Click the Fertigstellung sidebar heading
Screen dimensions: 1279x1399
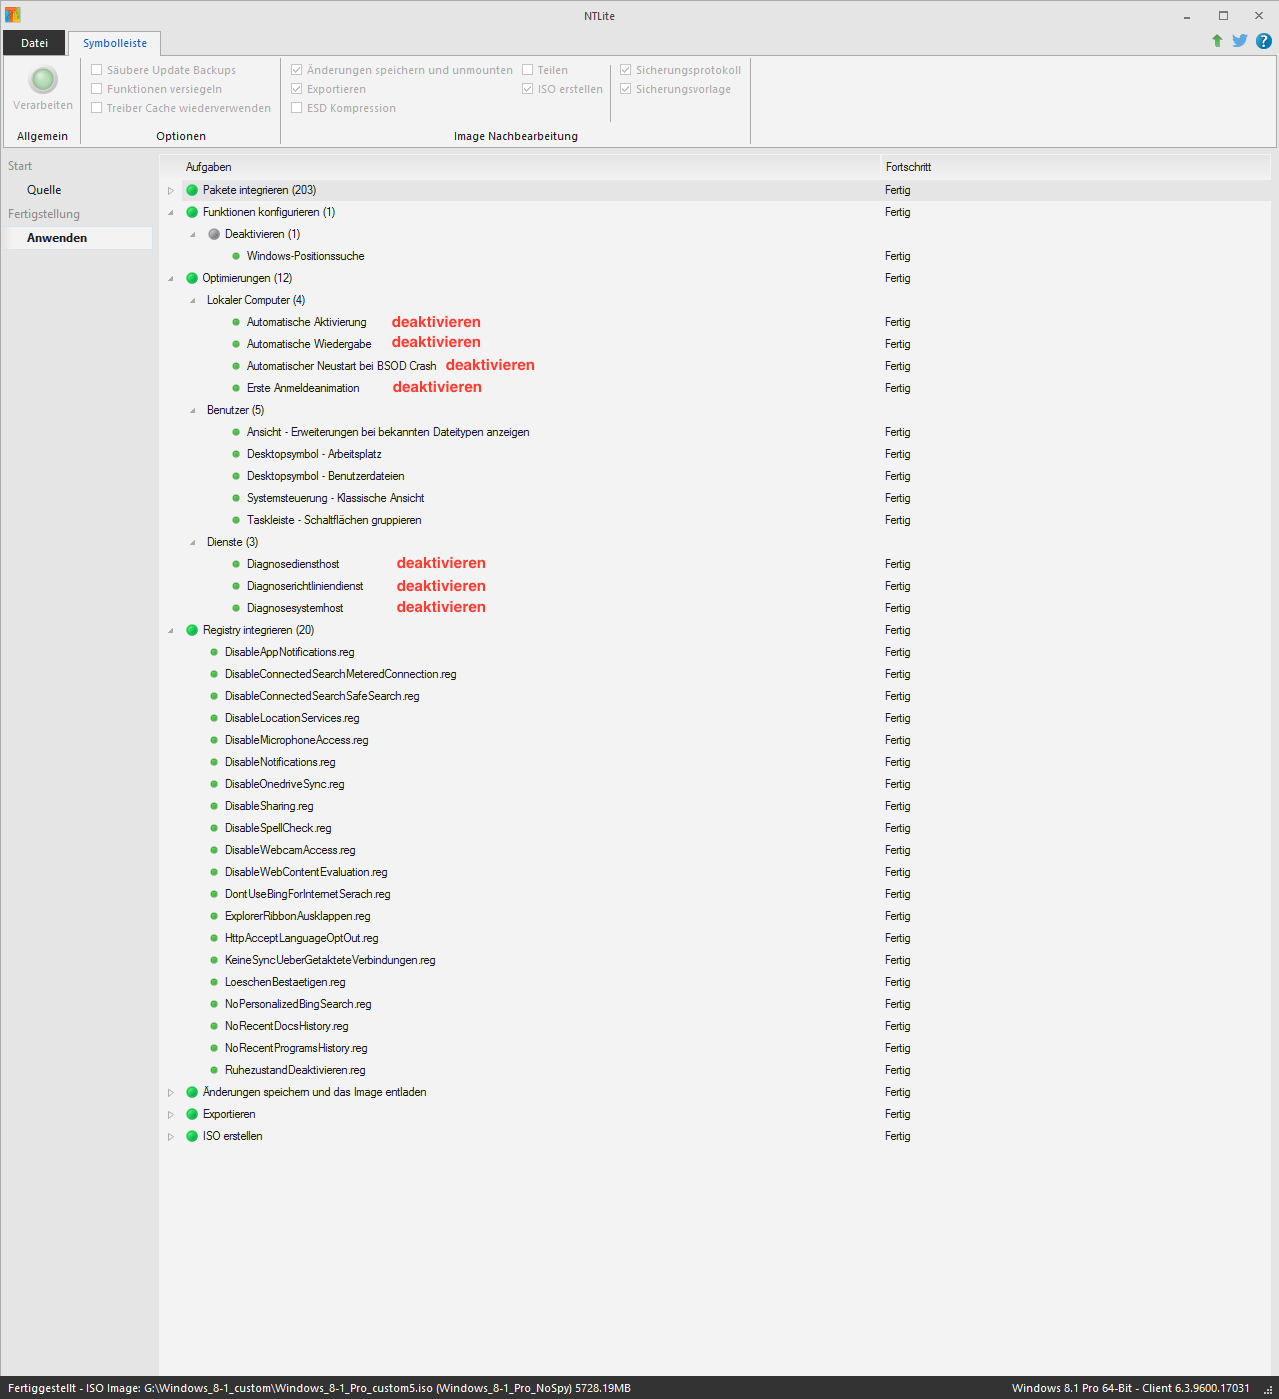click(x=44, y=214)
